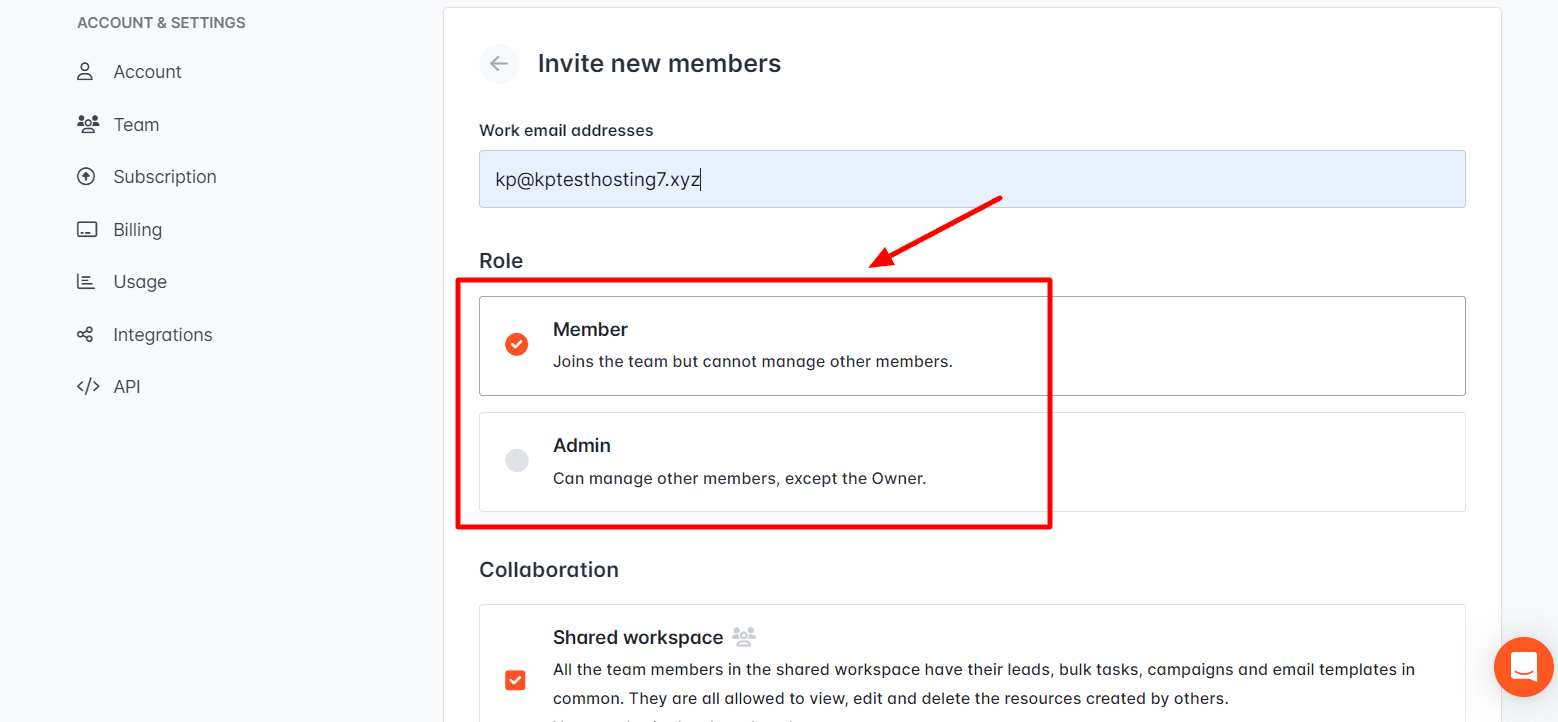Go to the Team menu item
This screenshot has height=722, width=1558.
[136, 125]
